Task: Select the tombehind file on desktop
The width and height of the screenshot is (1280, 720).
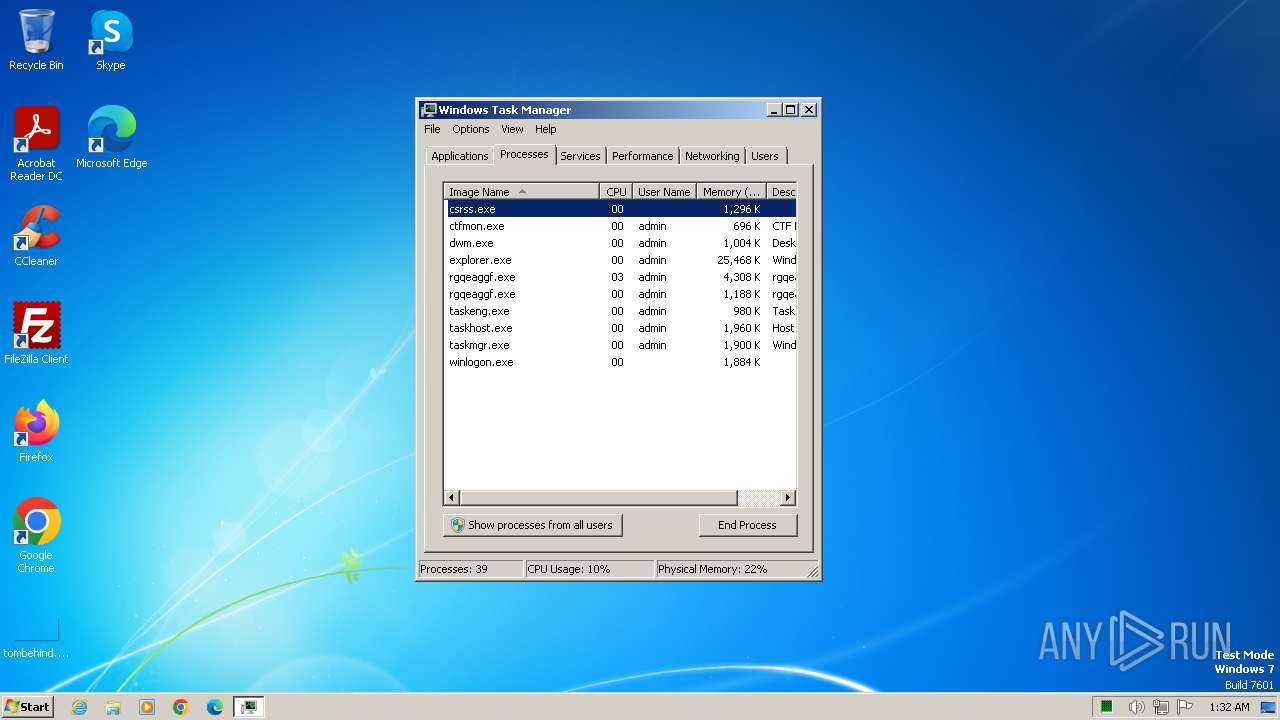Action: pos(36,639)
